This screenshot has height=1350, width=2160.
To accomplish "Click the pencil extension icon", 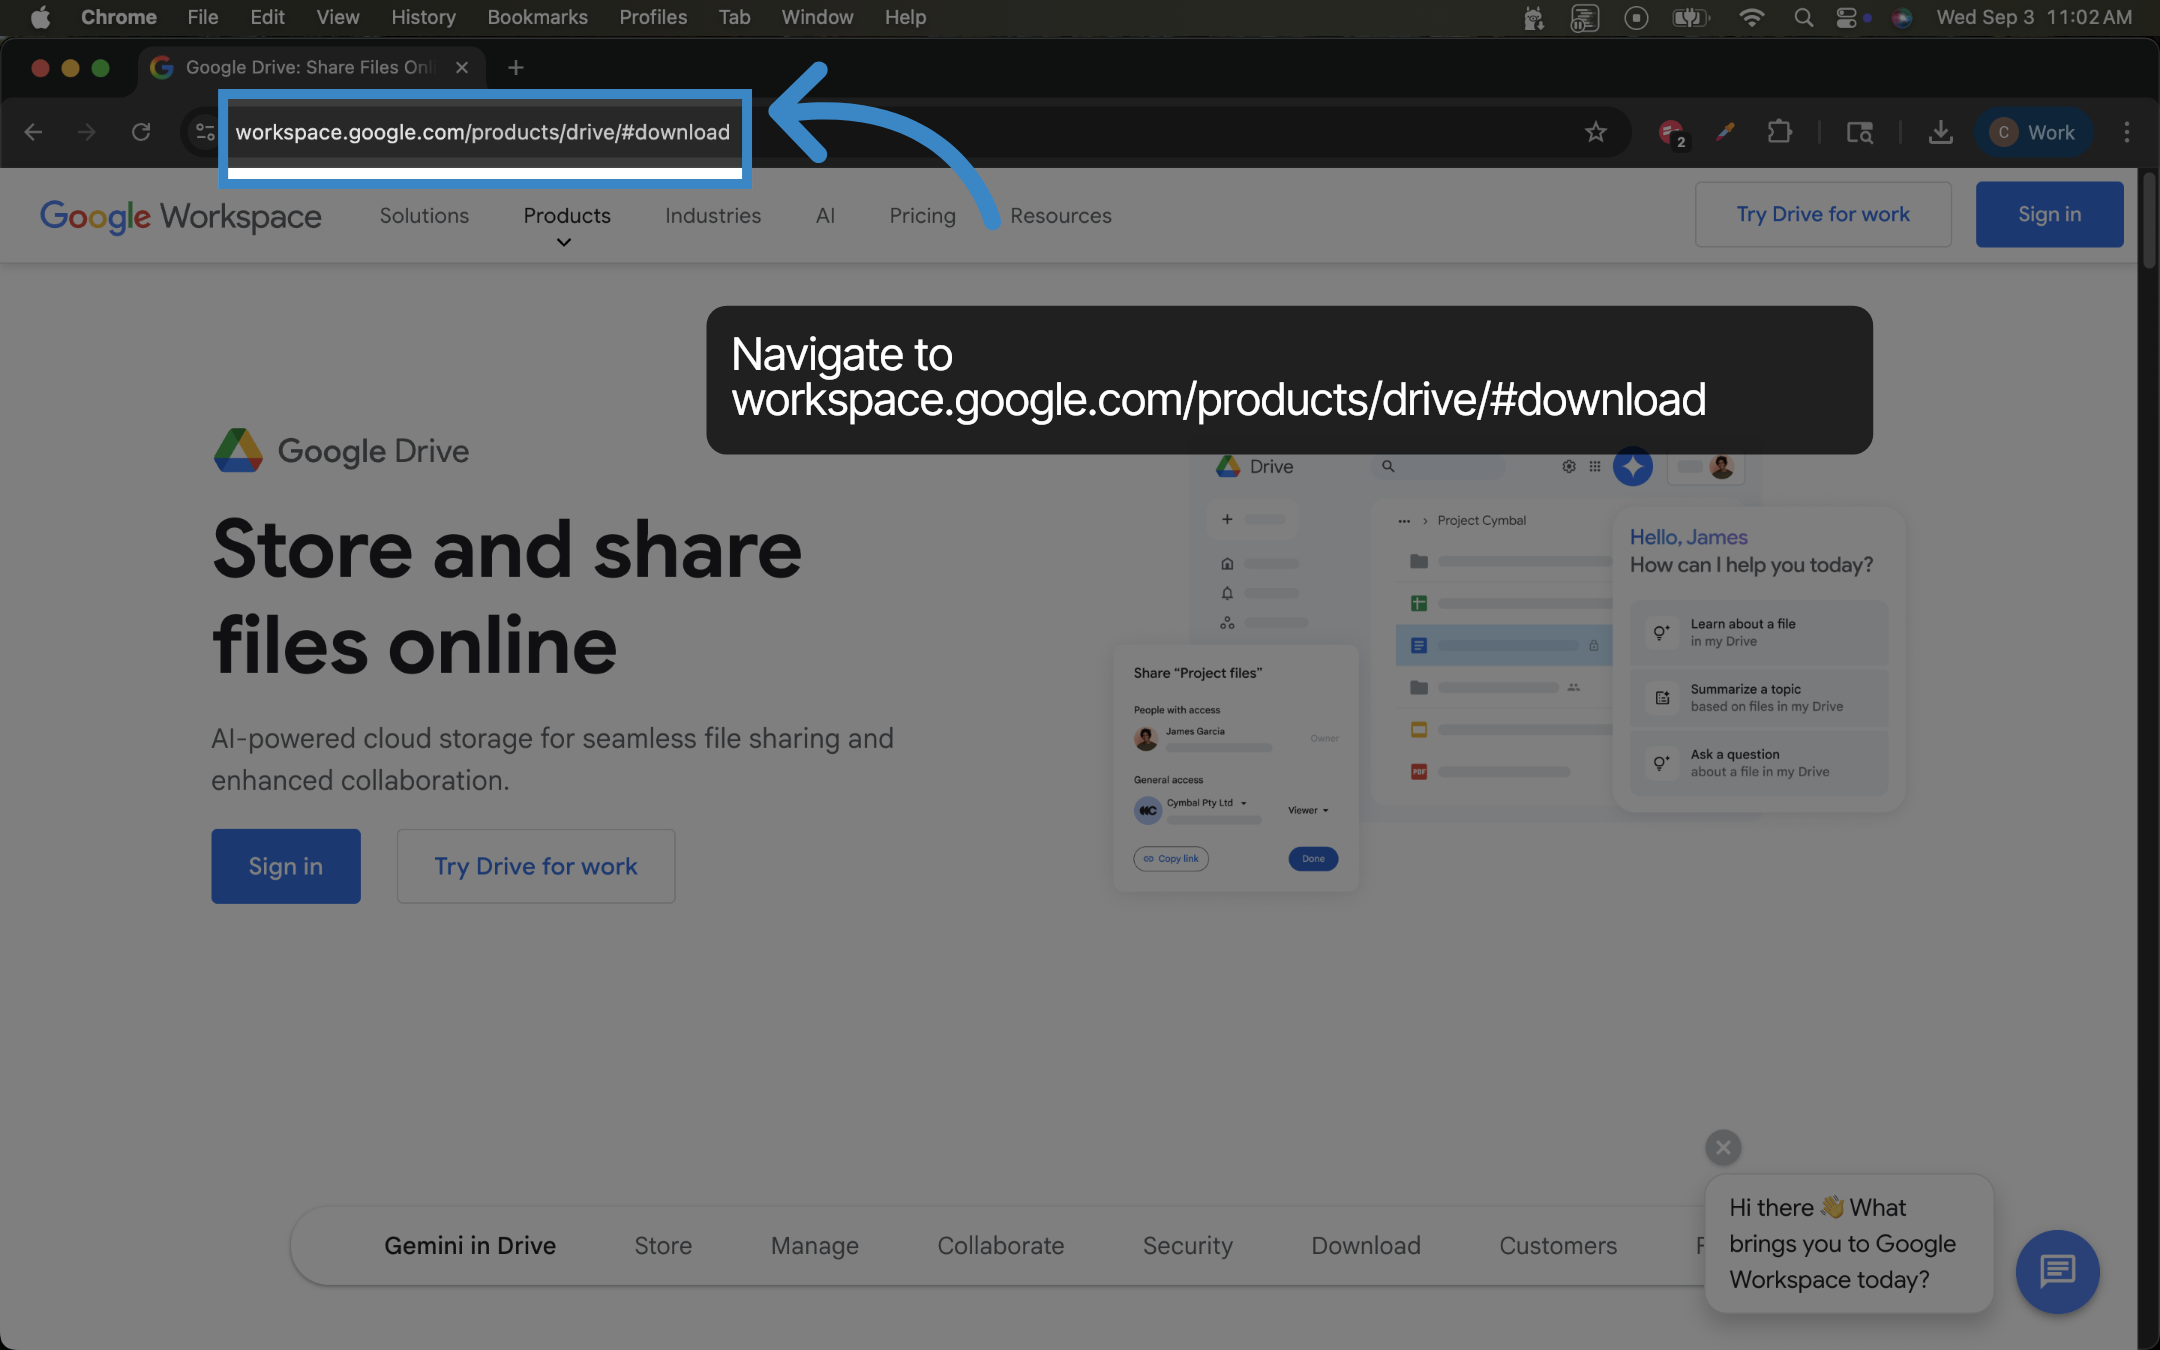I will pos(1725,132).
